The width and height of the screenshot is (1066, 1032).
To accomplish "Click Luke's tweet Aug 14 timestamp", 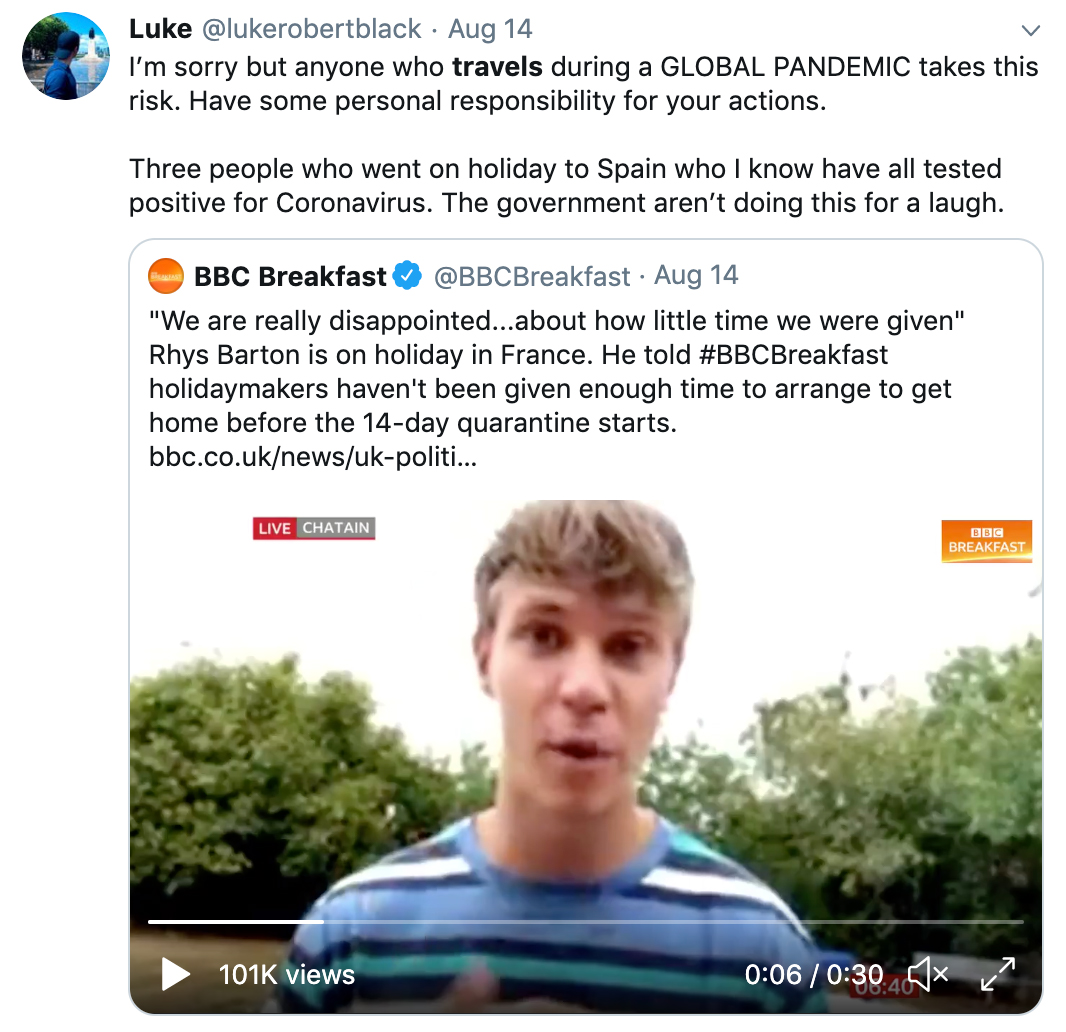I will pos(490,29).
